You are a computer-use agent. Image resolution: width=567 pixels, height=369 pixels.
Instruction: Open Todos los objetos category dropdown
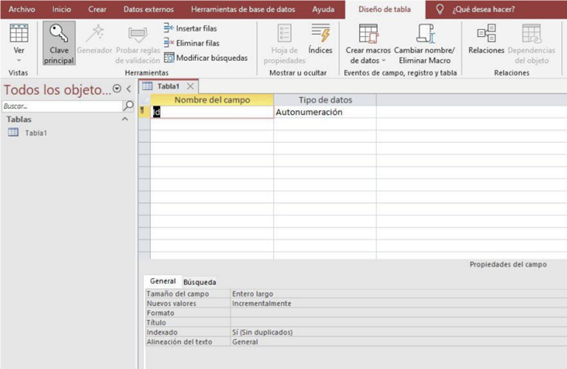point(117,89)
